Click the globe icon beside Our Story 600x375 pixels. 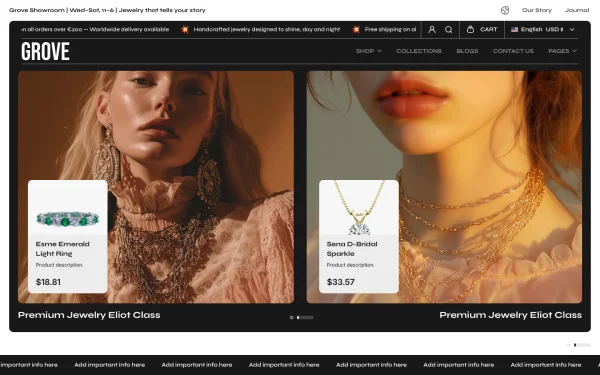tap(505, 10)
